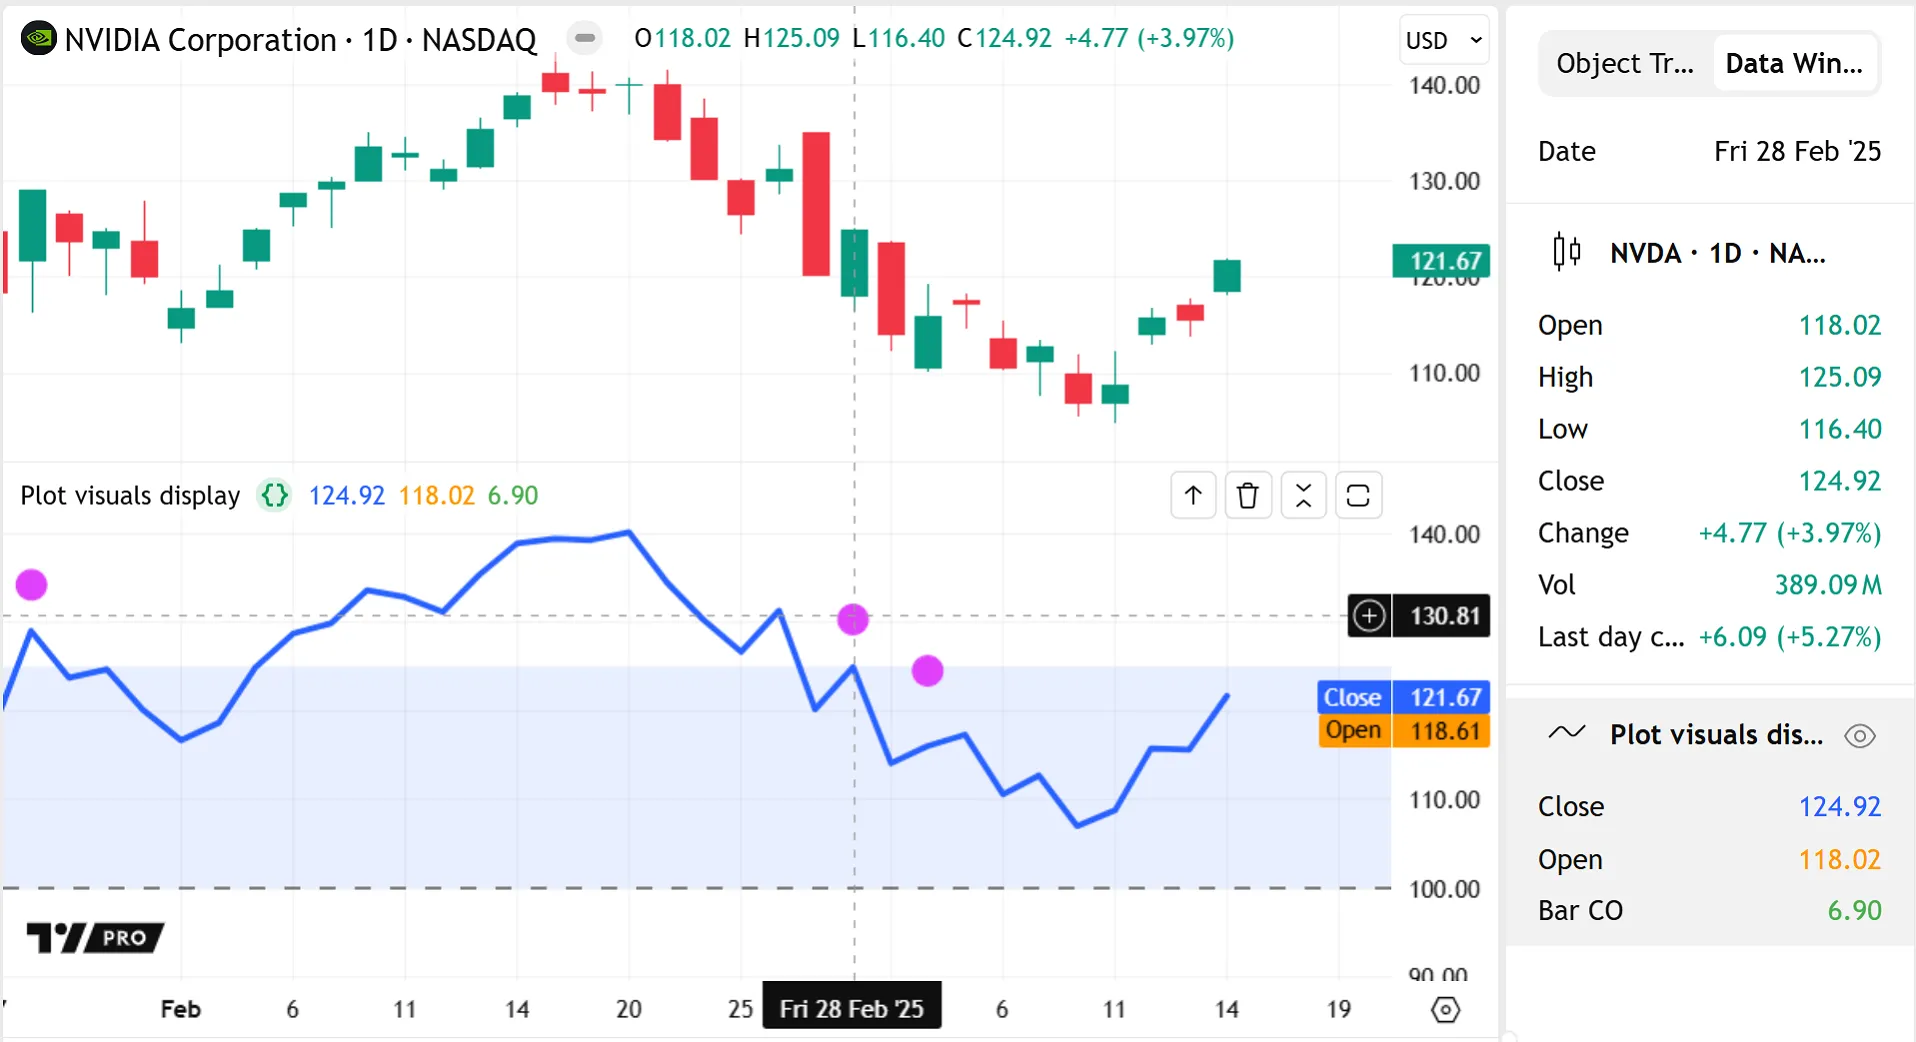This screenshot has width=1916, height=1042.
Task: Switch to the Object Tree tab
Action: [1624, 64]
